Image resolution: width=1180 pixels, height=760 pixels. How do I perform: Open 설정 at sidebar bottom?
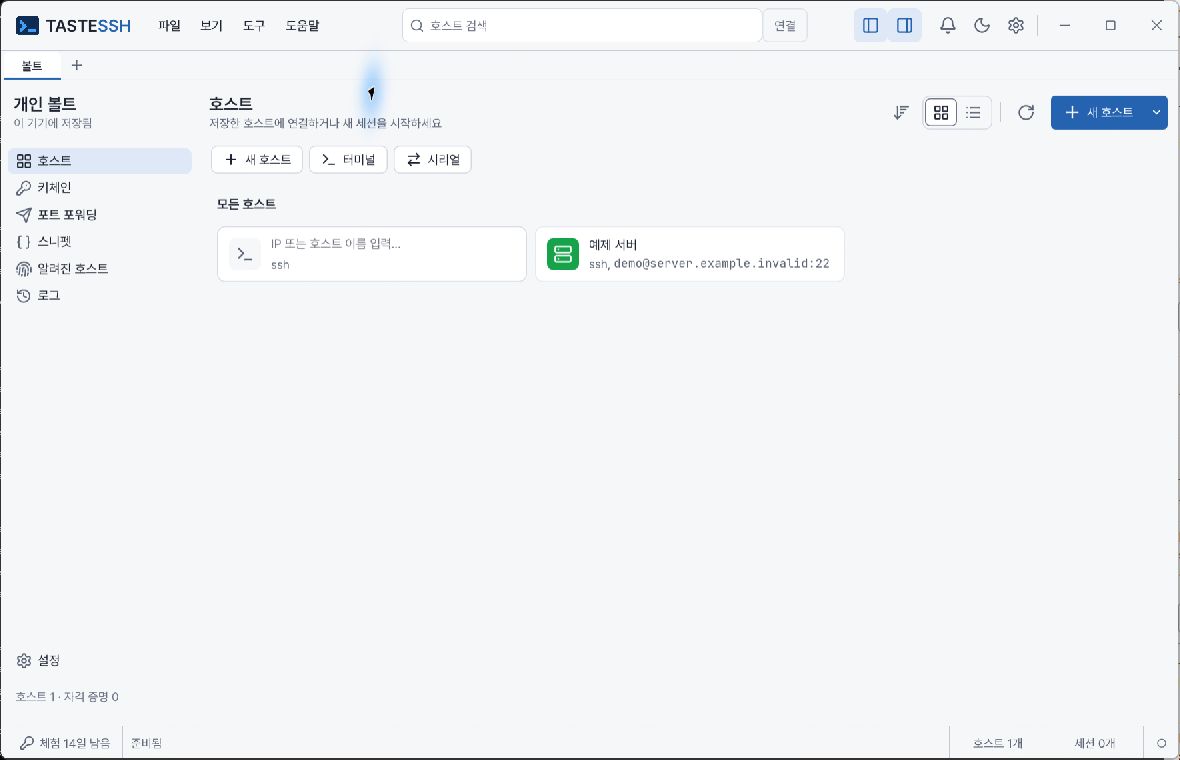pos(100,661)
